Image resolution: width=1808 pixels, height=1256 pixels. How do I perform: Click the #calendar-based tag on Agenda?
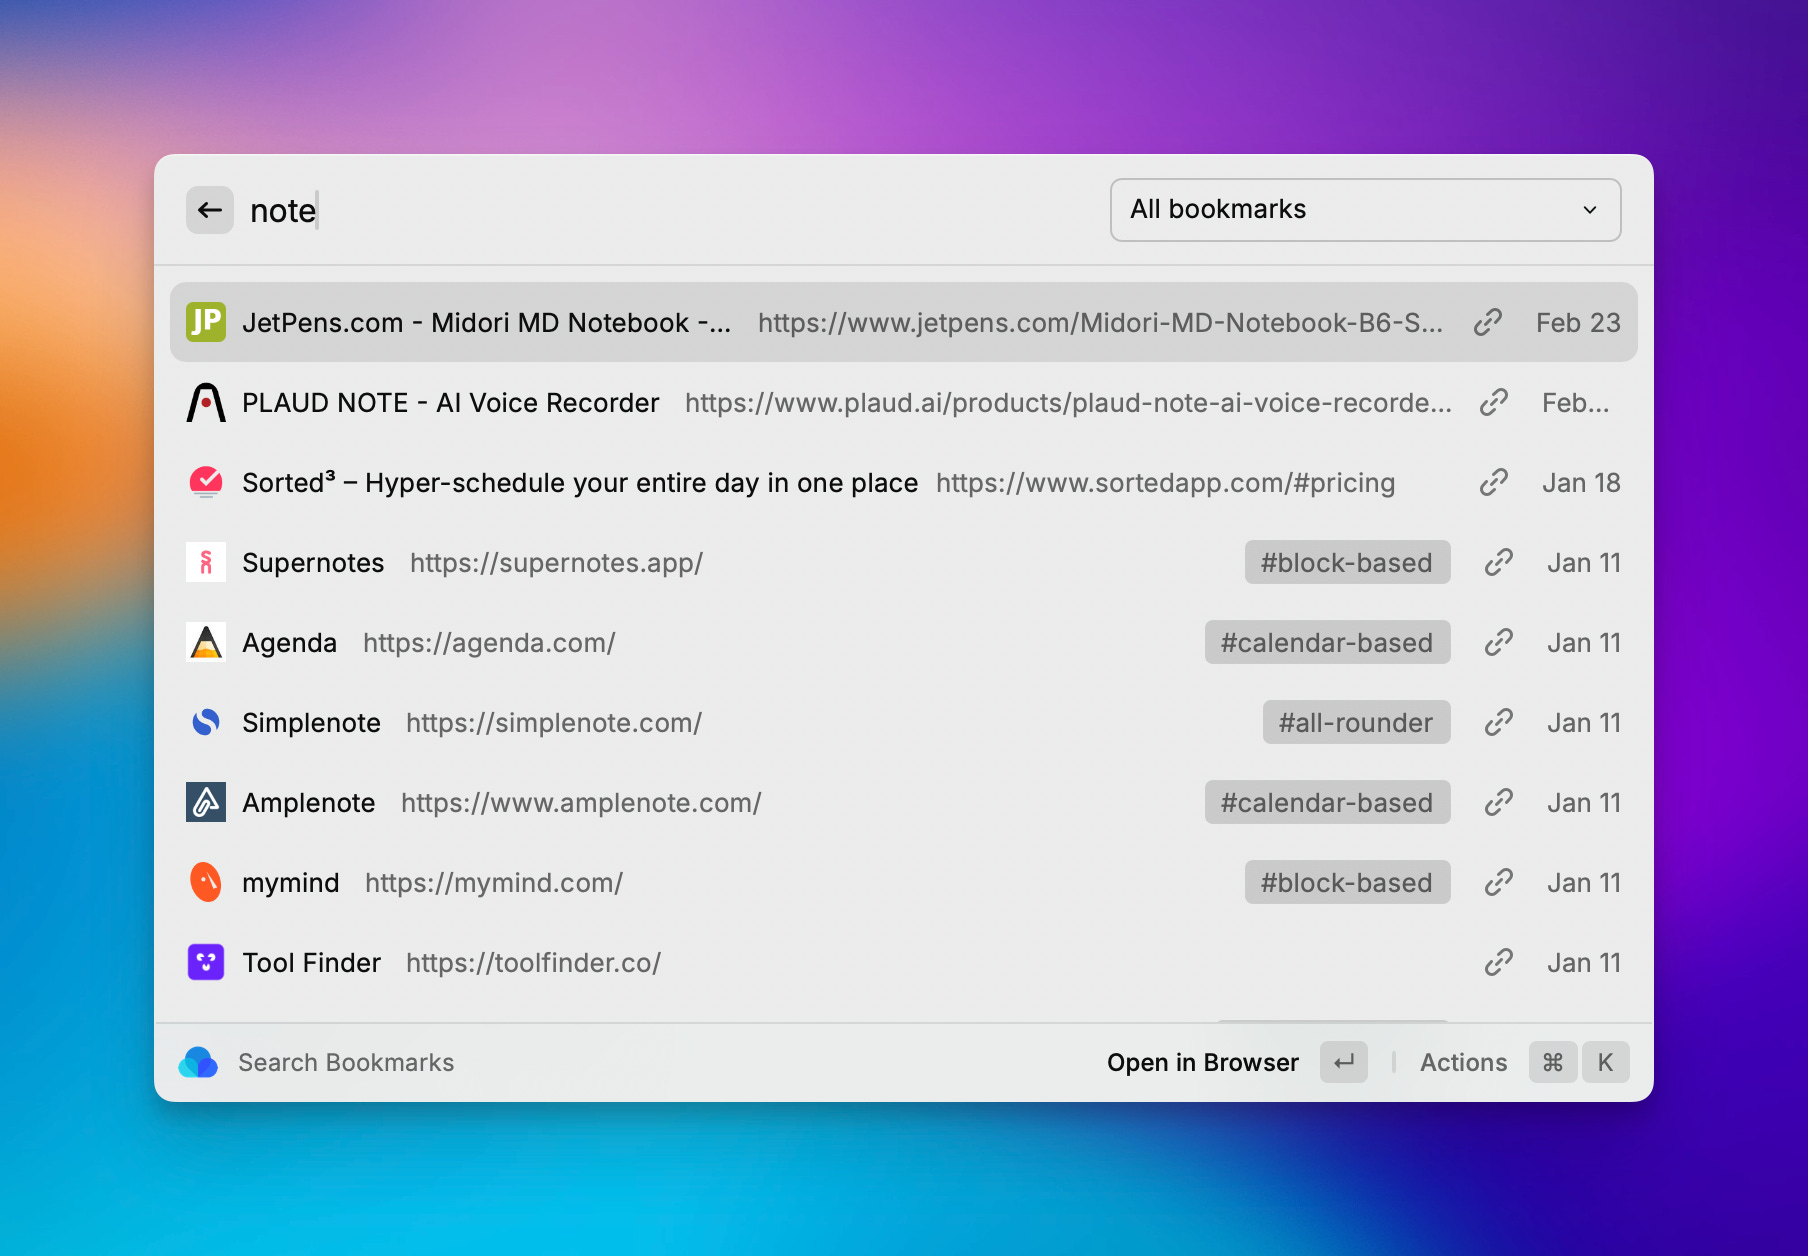coord(1327,642)
